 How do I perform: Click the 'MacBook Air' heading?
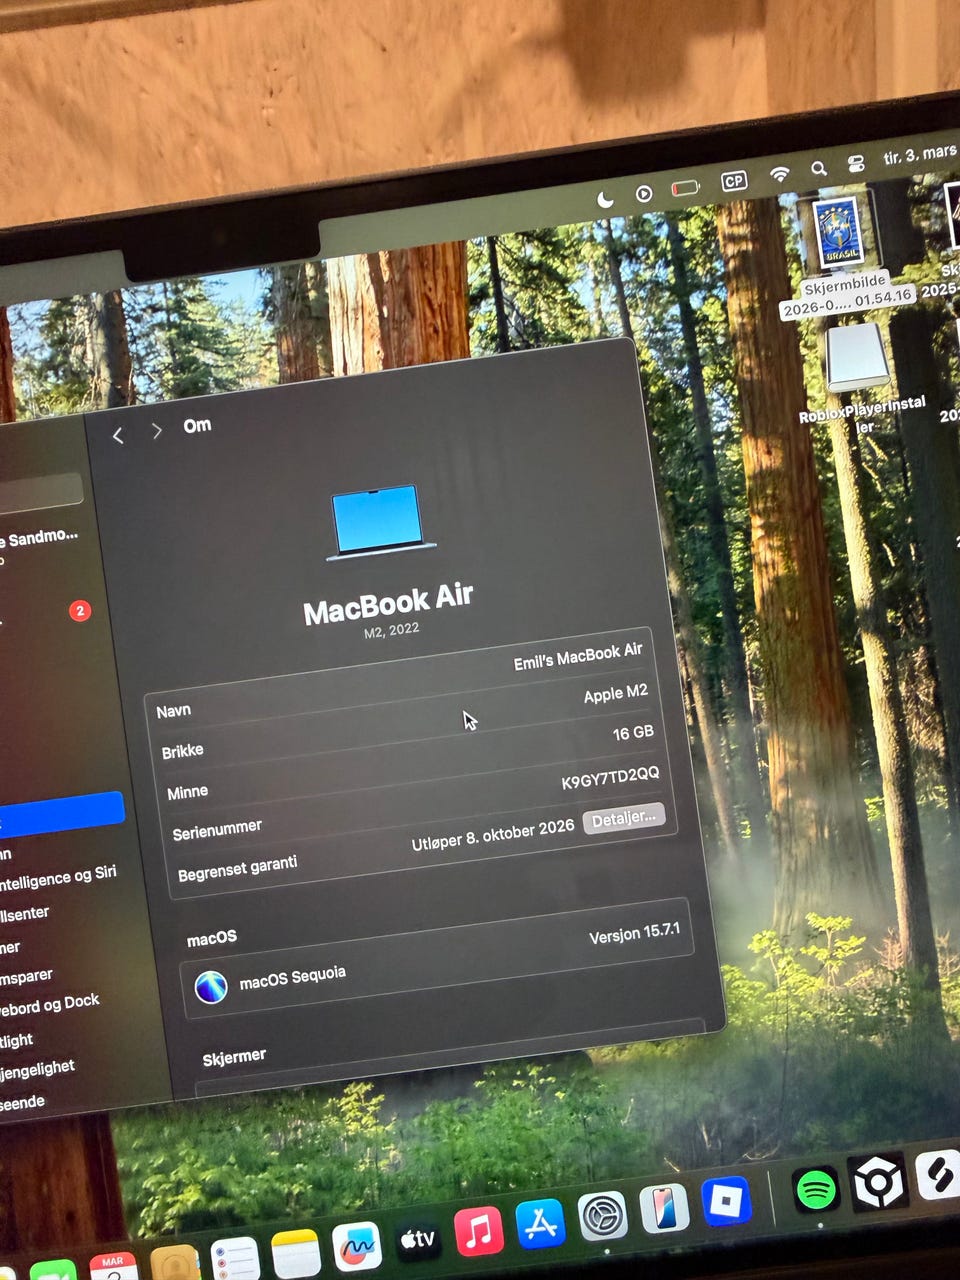(x=388, y=604)
